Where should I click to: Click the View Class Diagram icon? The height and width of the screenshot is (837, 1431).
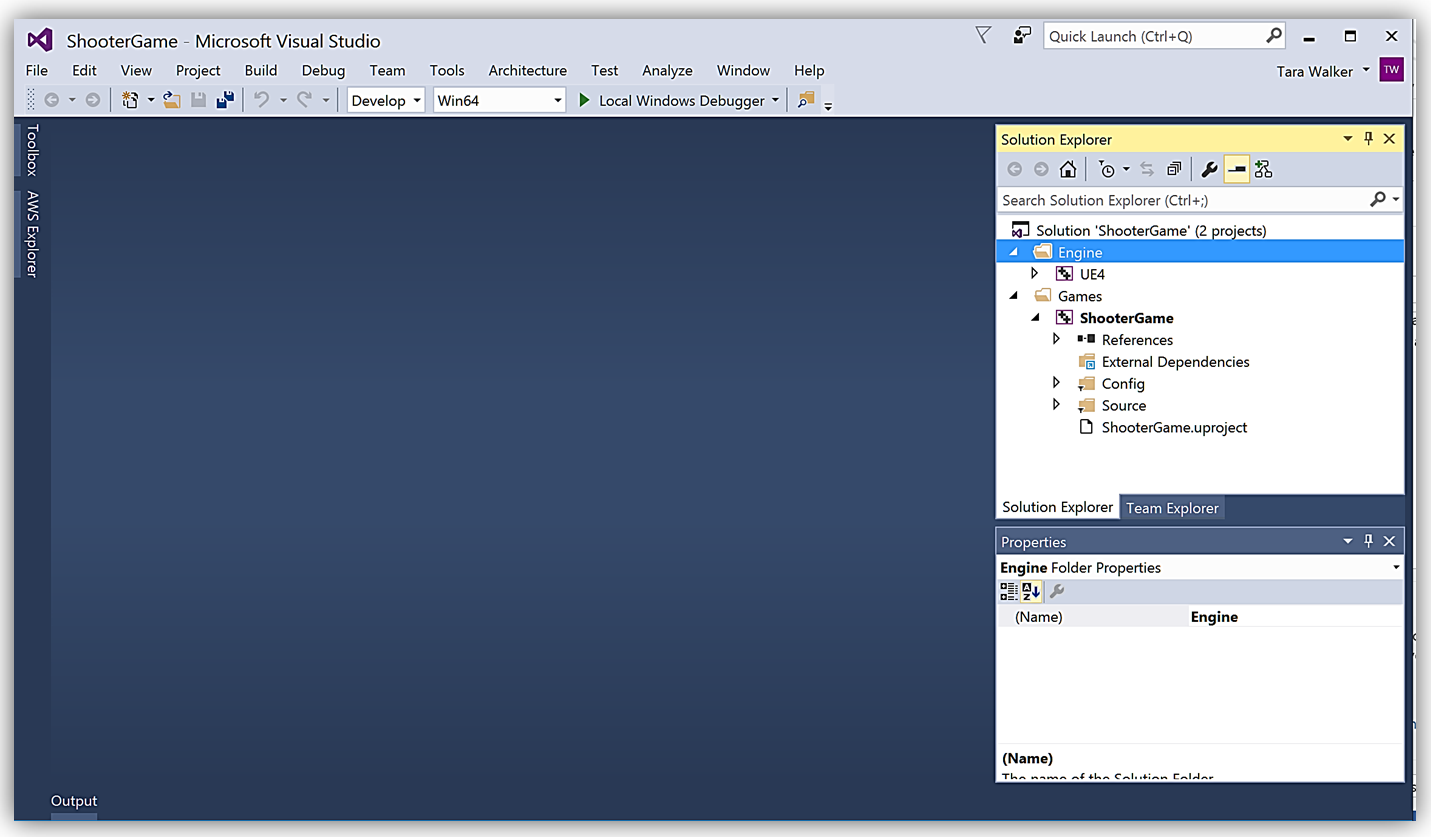1264,169
